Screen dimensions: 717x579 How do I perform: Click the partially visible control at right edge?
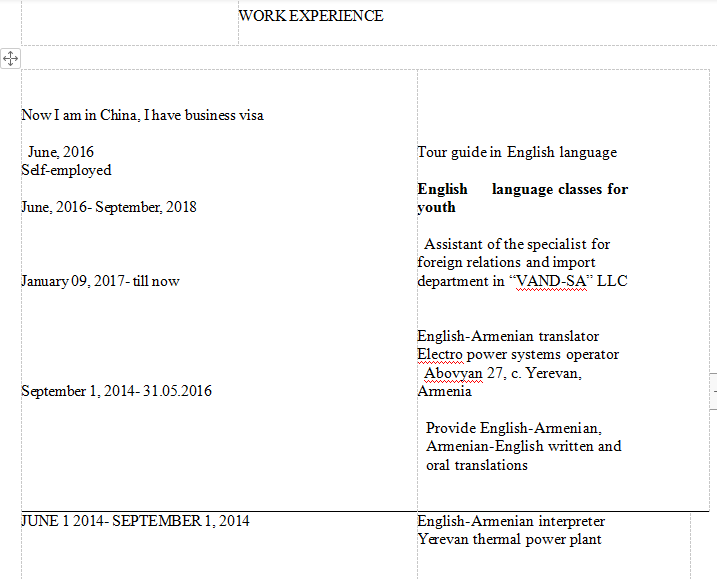tap(713, 390)
